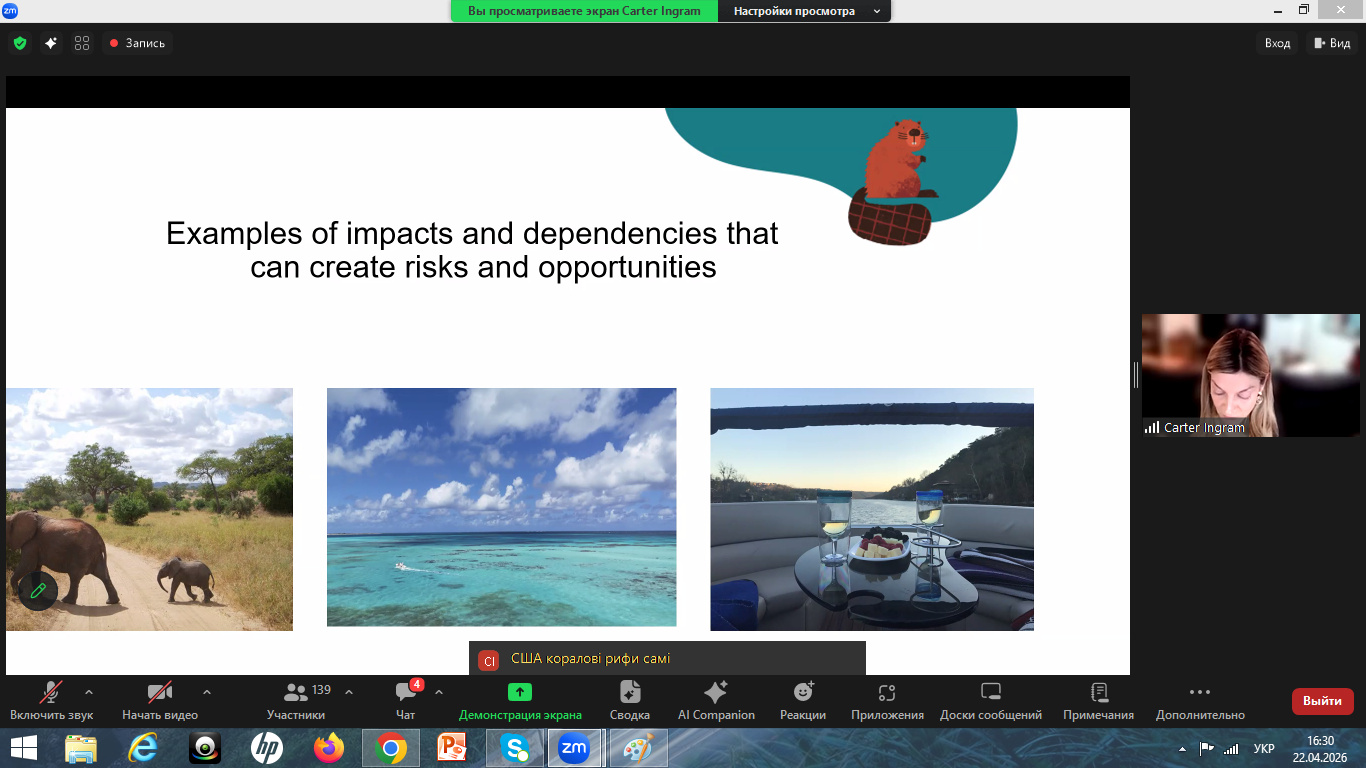
Task: Click the green encryption shield icon
Action: coord(19,43)
